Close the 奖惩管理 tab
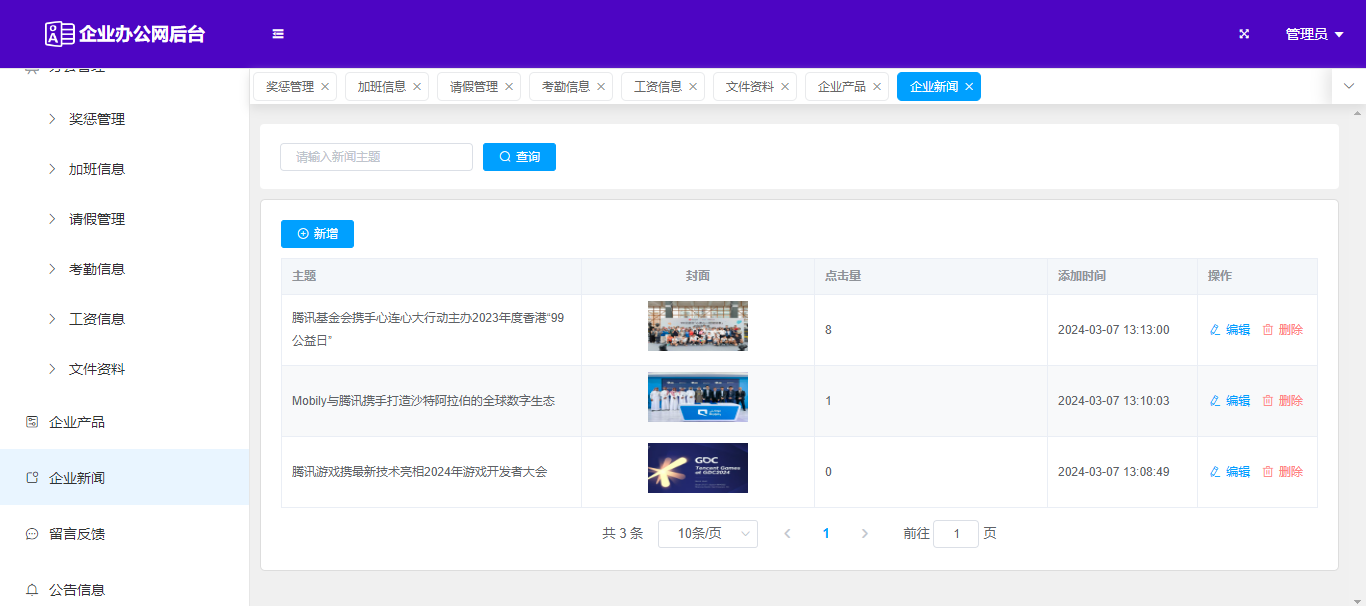Viewport: 1366px width, 606px height. tap(325, 87)
